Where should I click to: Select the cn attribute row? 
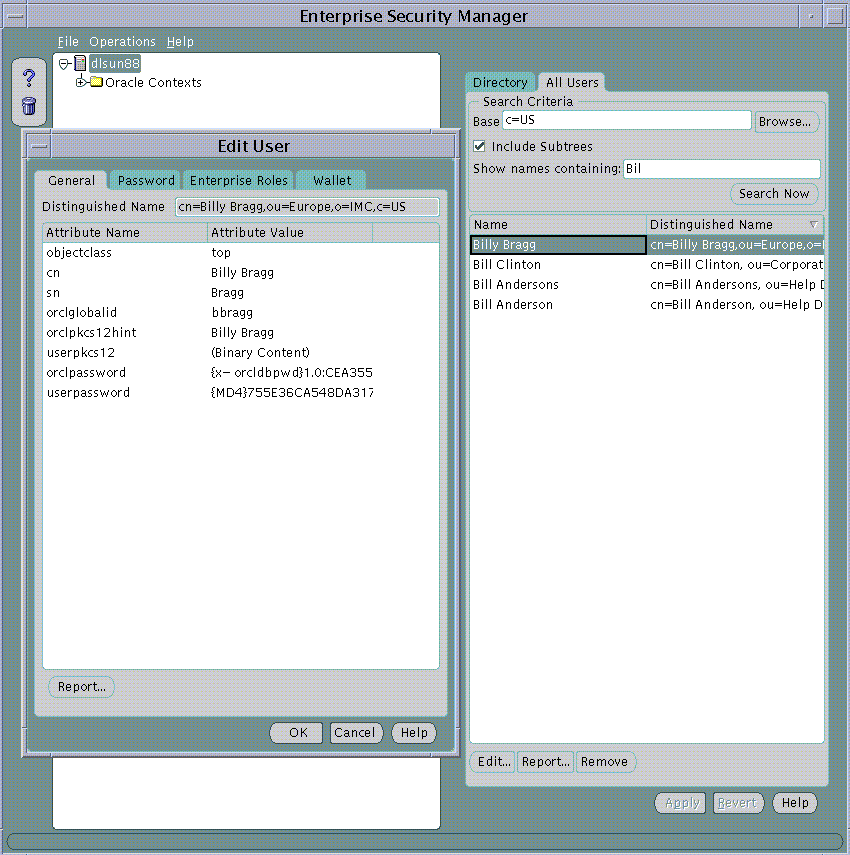(240, 273)
